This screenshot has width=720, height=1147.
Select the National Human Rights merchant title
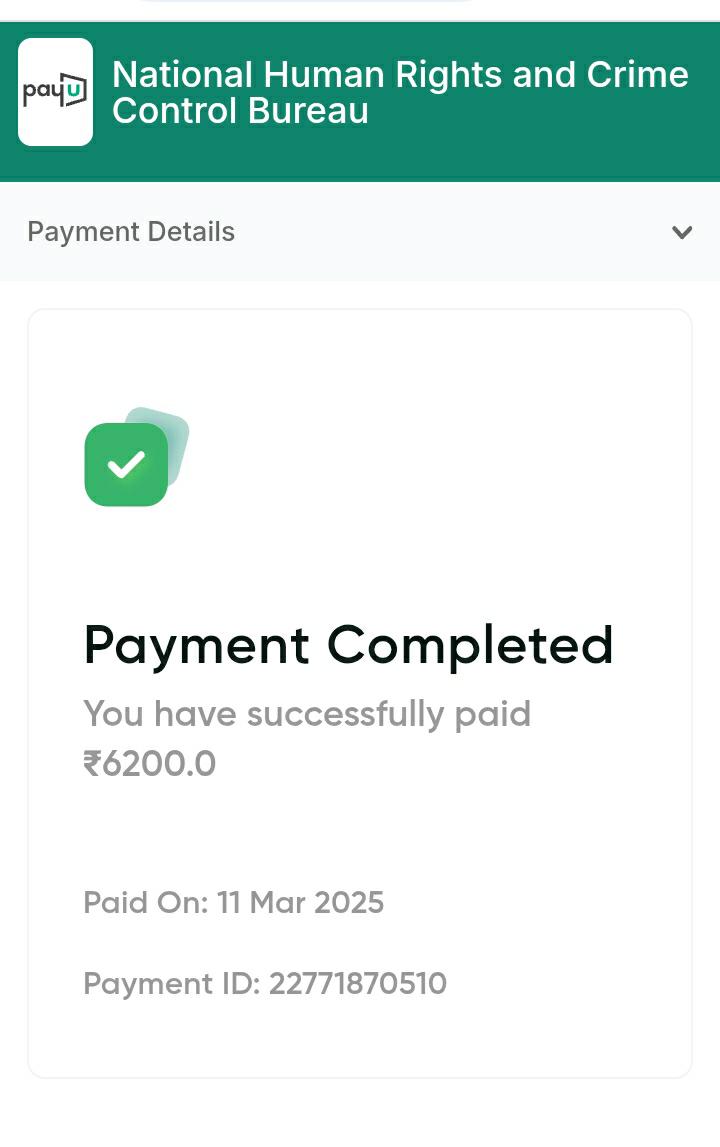400,92
